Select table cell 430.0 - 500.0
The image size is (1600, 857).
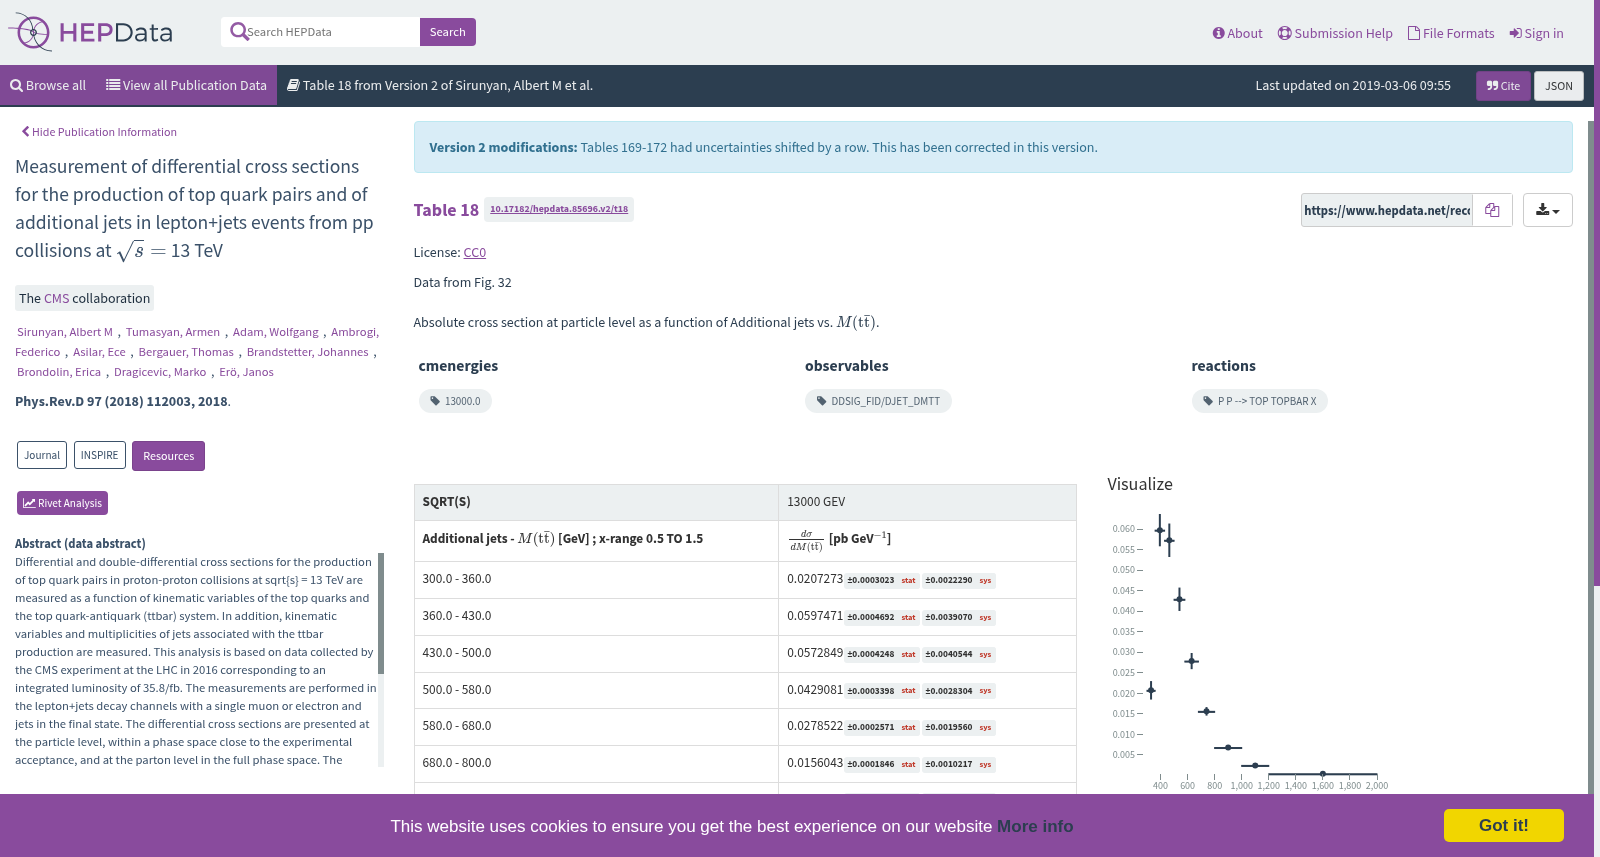[x=596, y=653]
